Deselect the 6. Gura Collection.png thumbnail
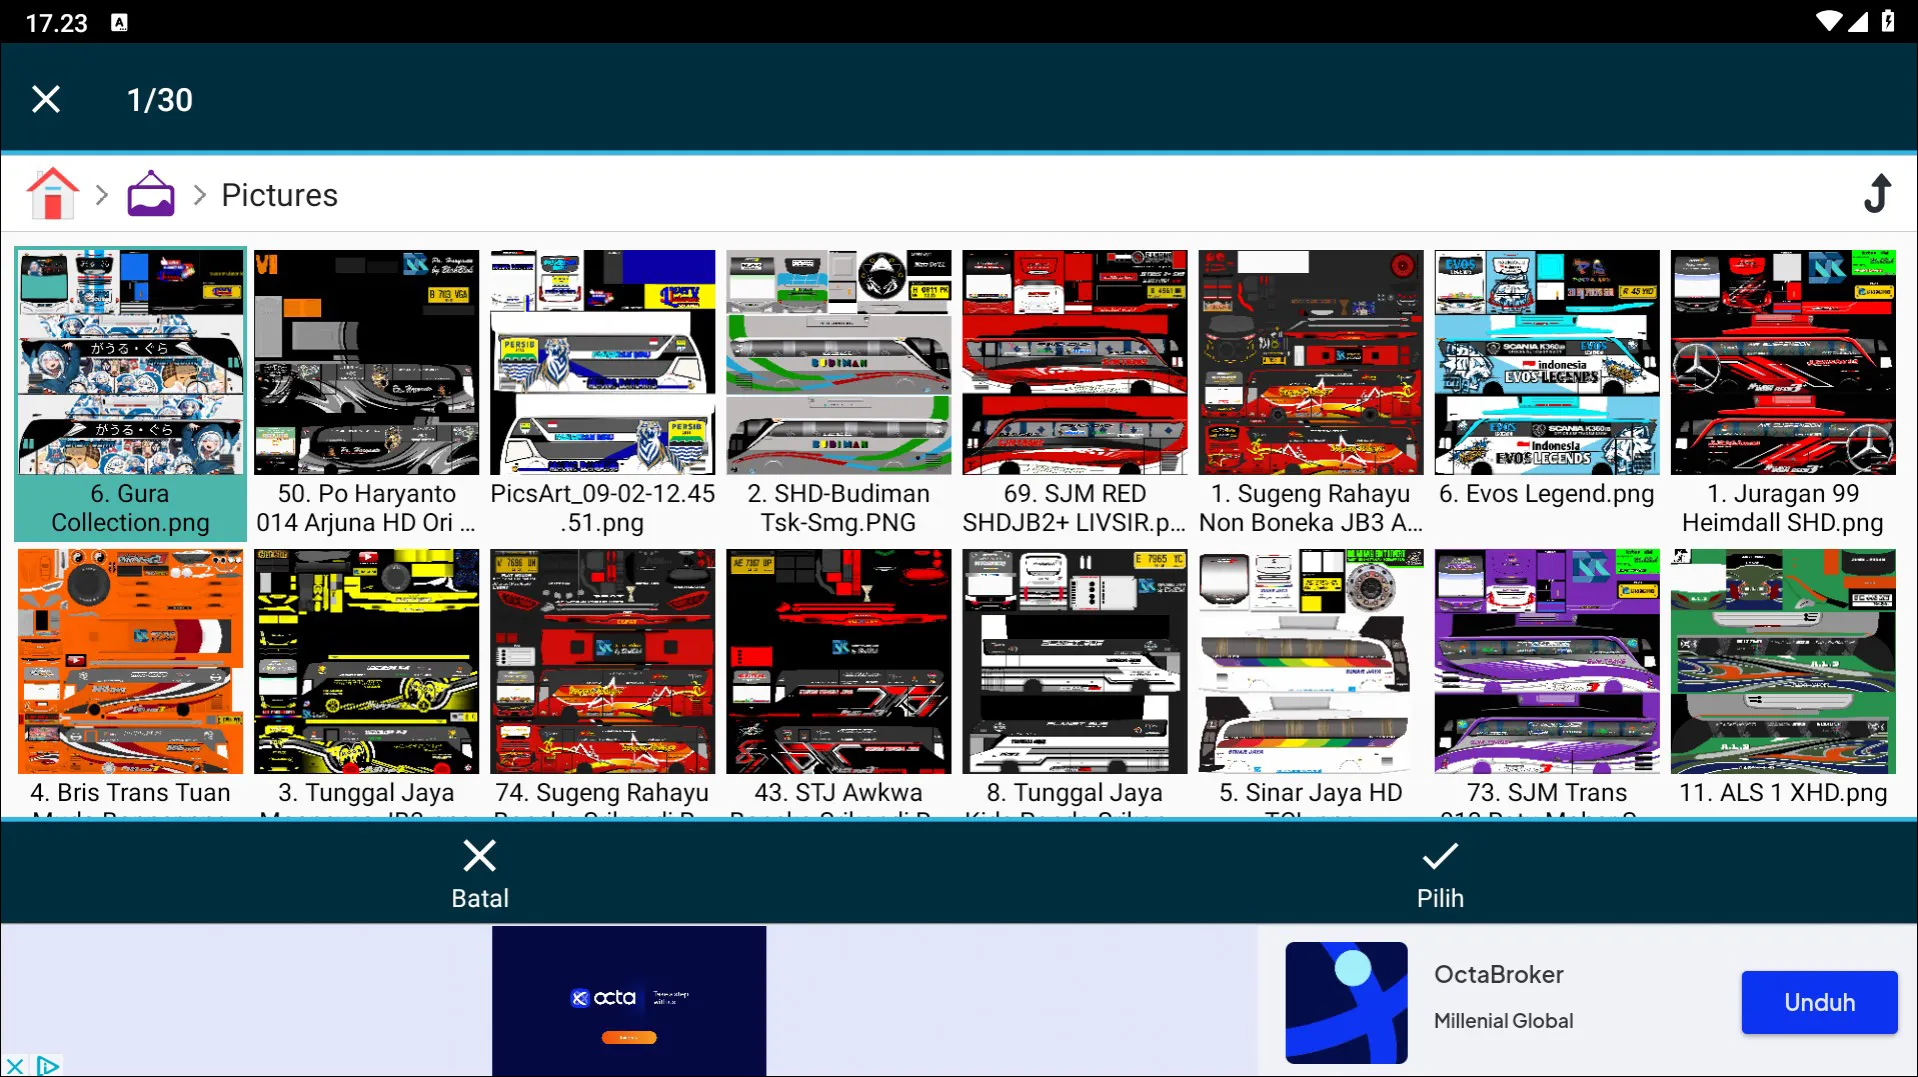Screen dimensions: 1918x1077 (130, 362)
